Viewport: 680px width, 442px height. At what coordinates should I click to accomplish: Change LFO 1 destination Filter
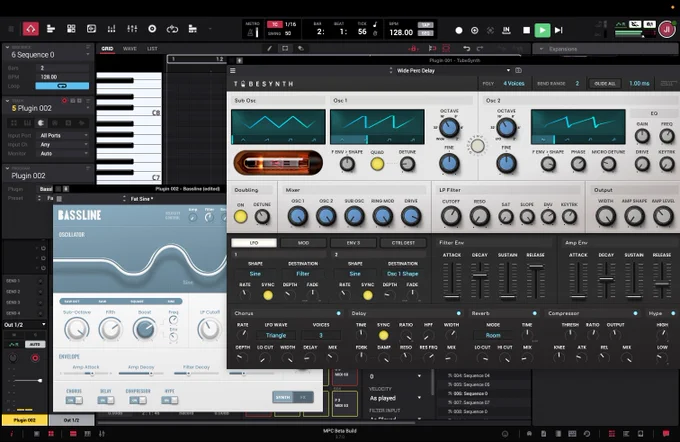click(x=303, y=274)
